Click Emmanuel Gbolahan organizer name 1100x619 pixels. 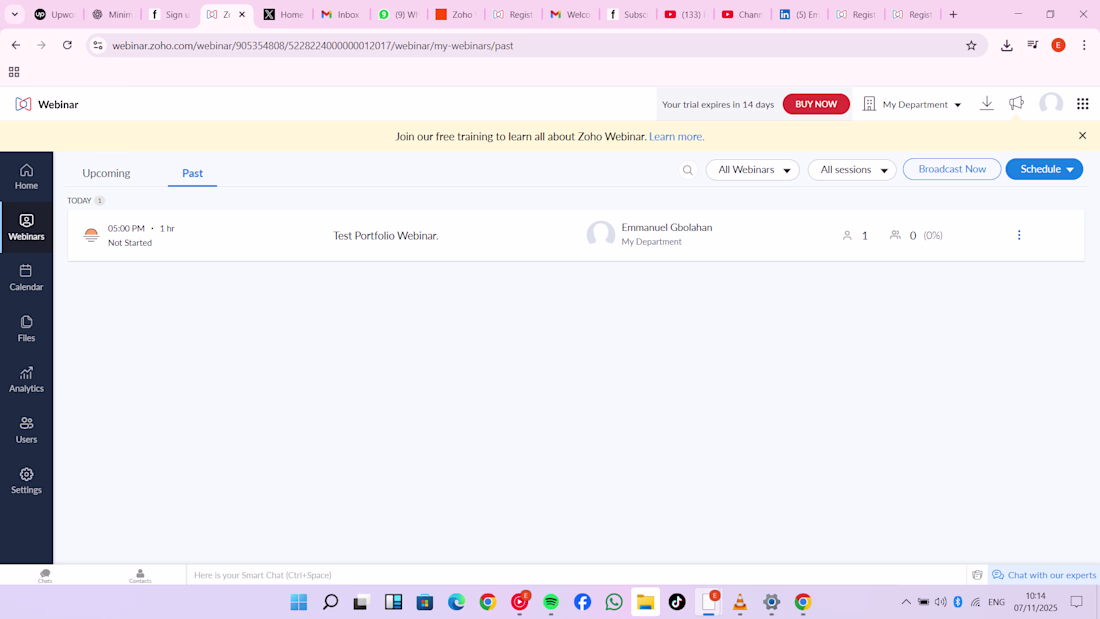pos(666,227)
